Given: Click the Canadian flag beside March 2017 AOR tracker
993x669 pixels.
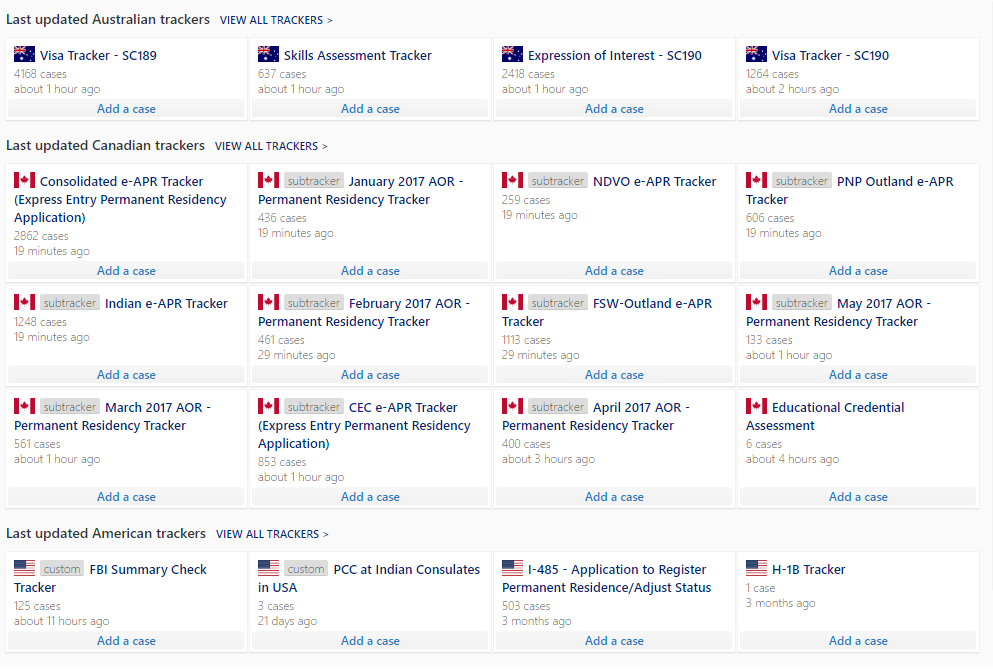Looking at the screenshot, I should coord(24,406).
